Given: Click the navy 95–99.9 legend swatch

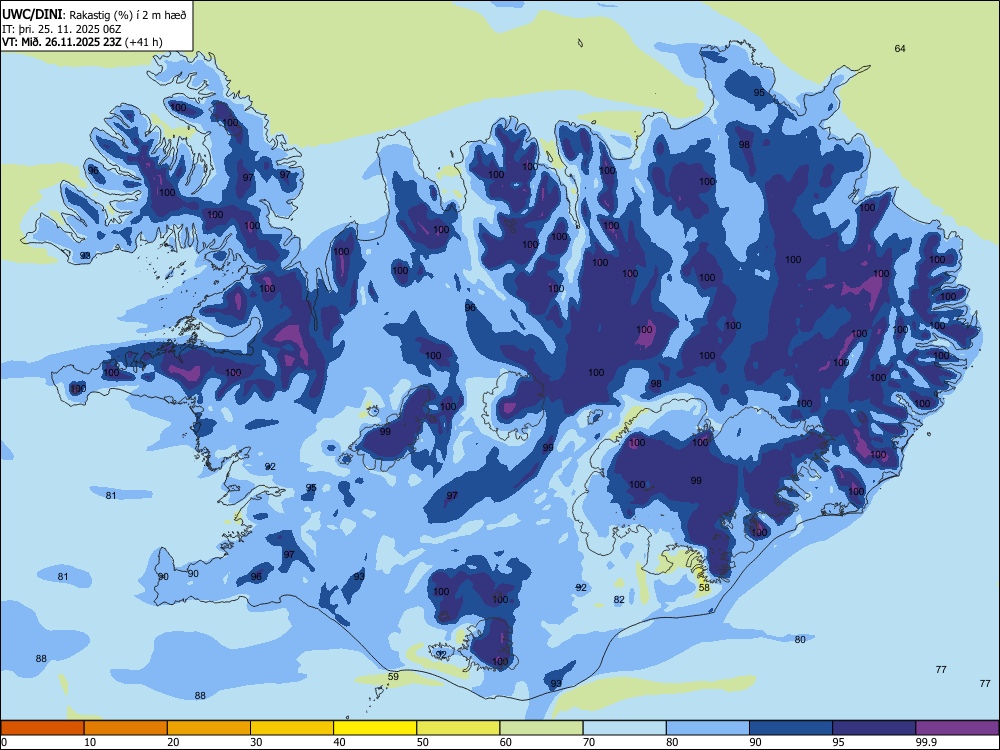Looking at the screenshot, I should tap(874, 728).
